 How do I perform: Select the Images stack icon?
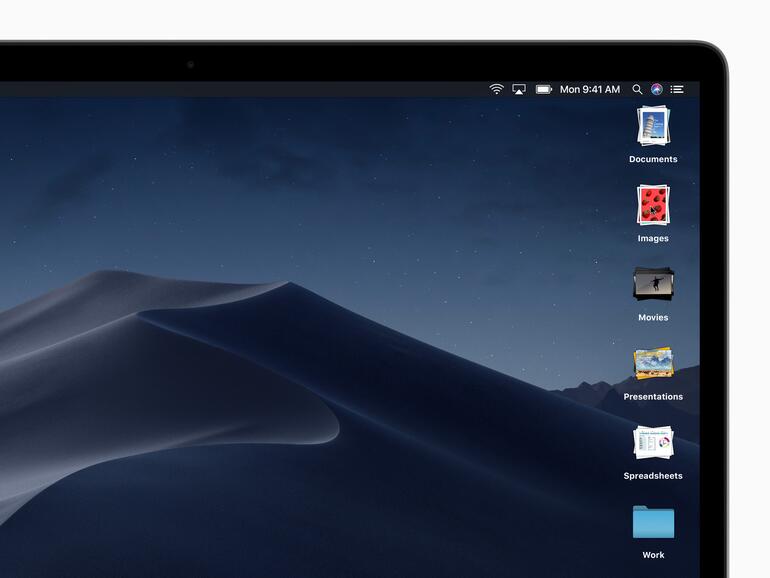653,205
